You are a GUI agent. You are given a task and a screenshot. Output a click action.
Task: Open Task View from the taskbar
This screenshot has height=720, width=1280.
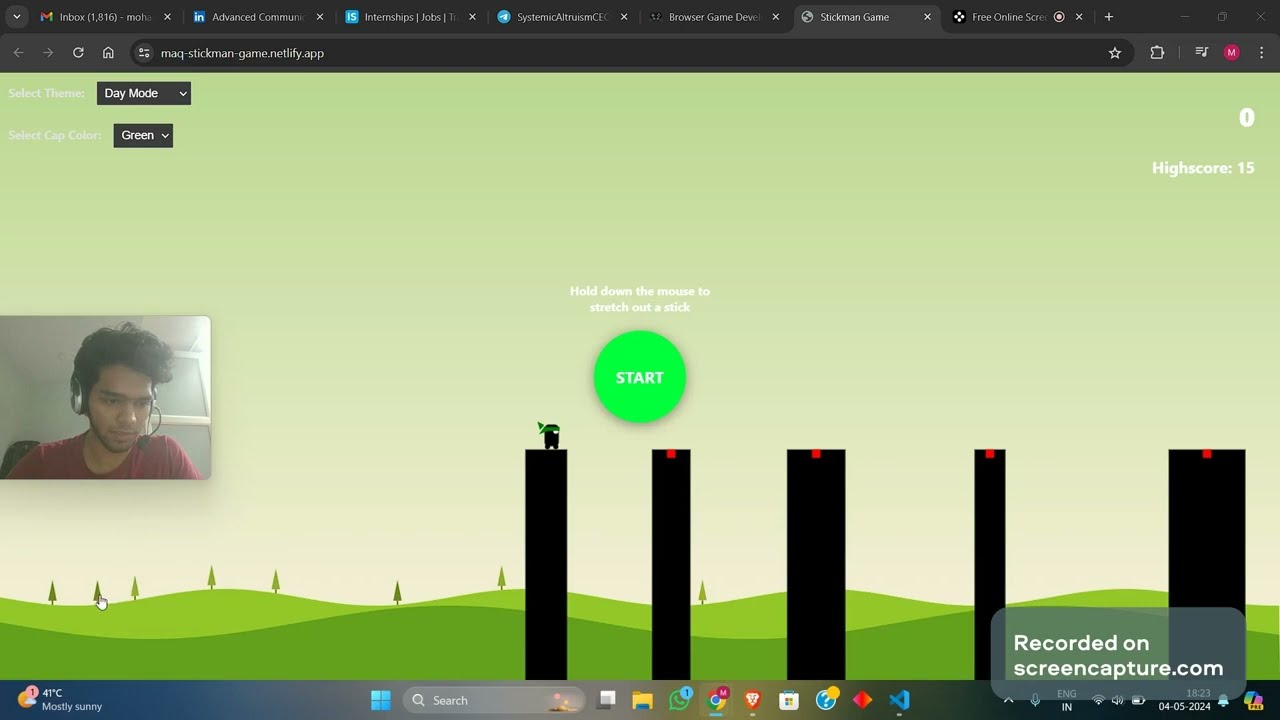(607, 700)
